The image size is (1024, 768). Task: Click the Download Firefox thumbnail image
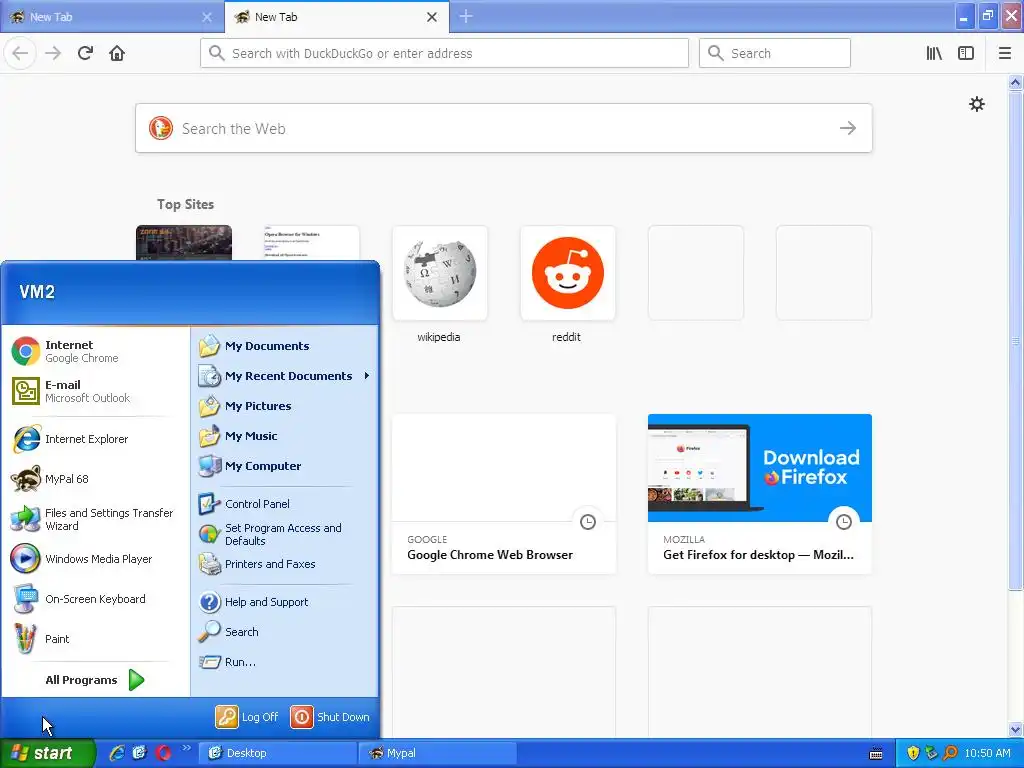click(760, 468)
